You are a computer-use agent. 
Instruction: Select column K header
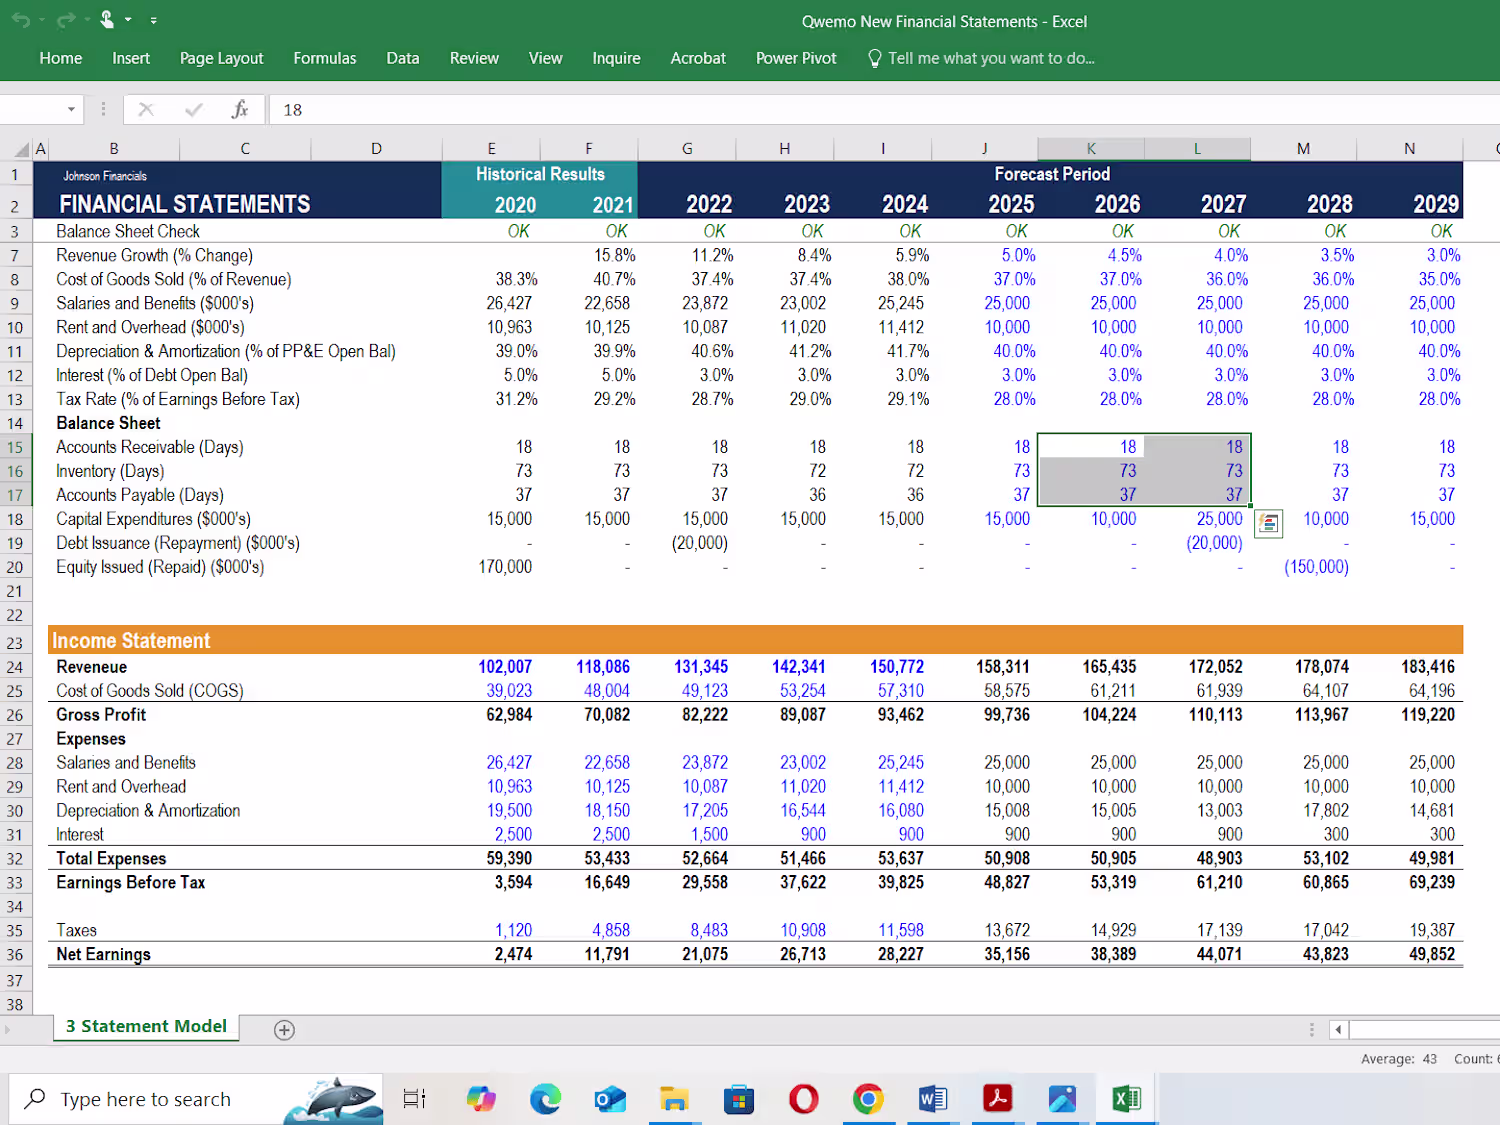1090,149
